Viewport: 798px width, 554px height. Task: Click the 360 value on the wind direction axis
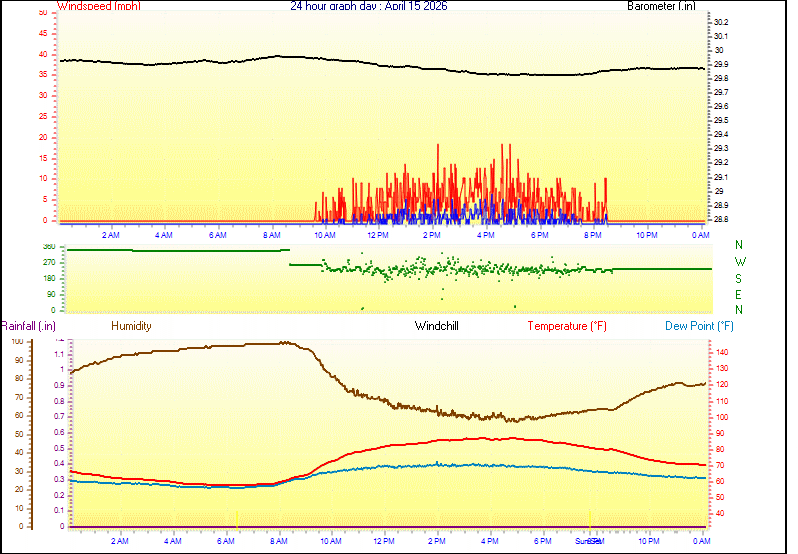[x=48, y=247]
